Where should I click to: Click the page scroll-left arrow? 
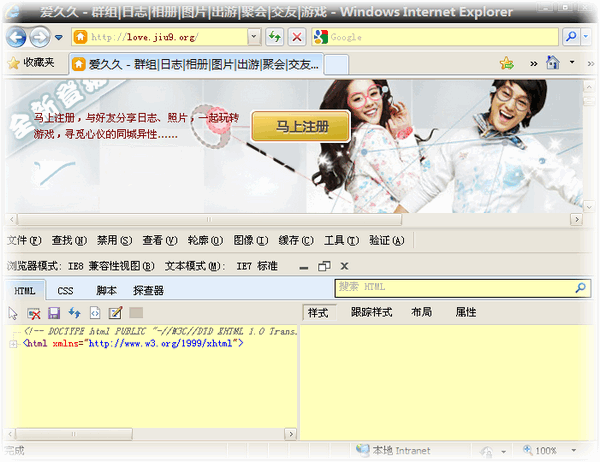pos(12,219)
